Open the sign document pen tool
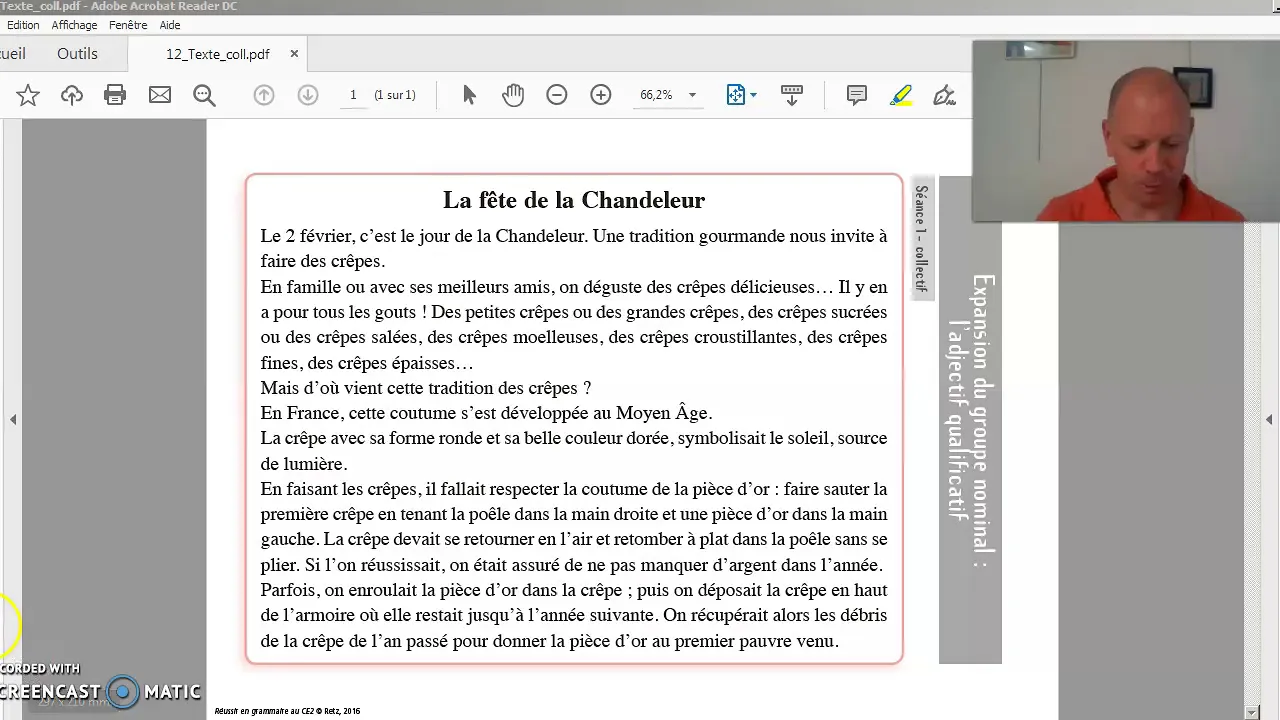This screenshot has height=720, width=1280. [944, 95]
